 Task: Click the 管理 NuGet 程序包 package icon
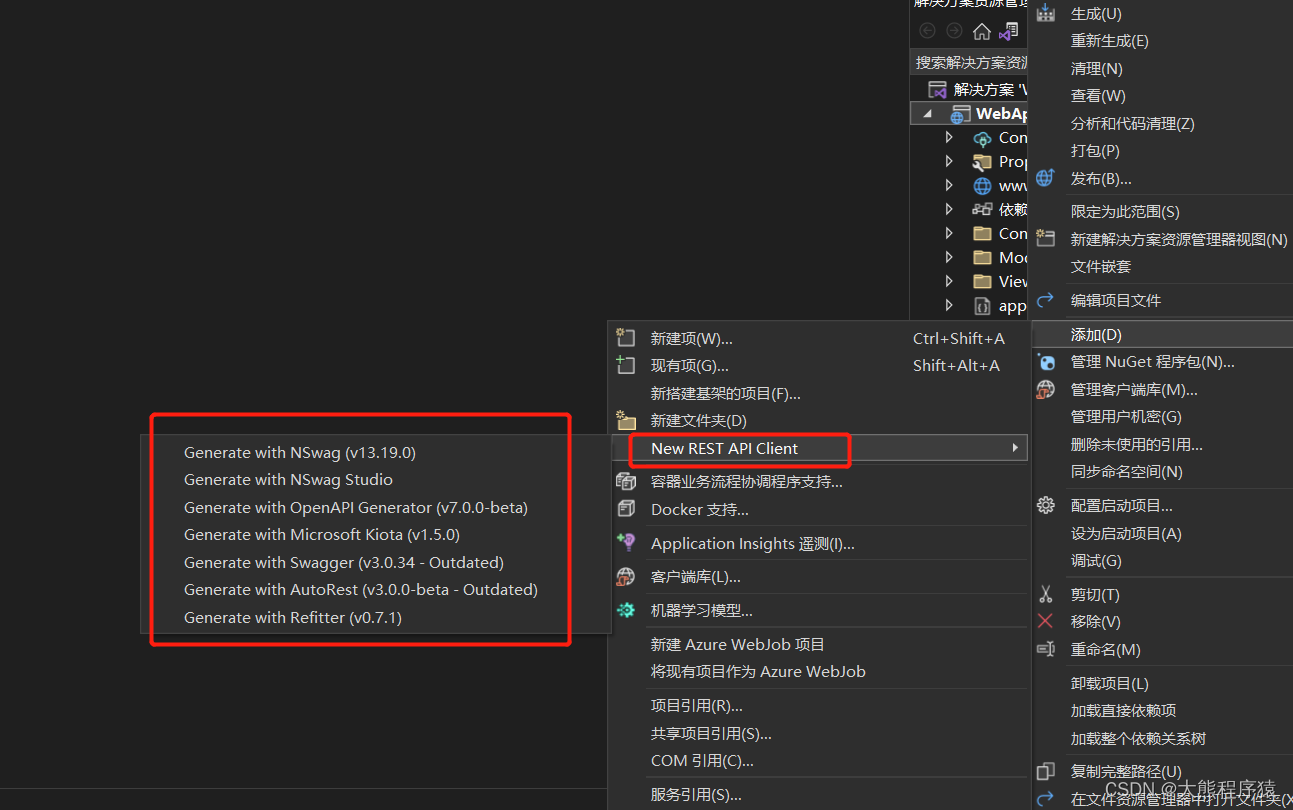(x=1046, y=361)
